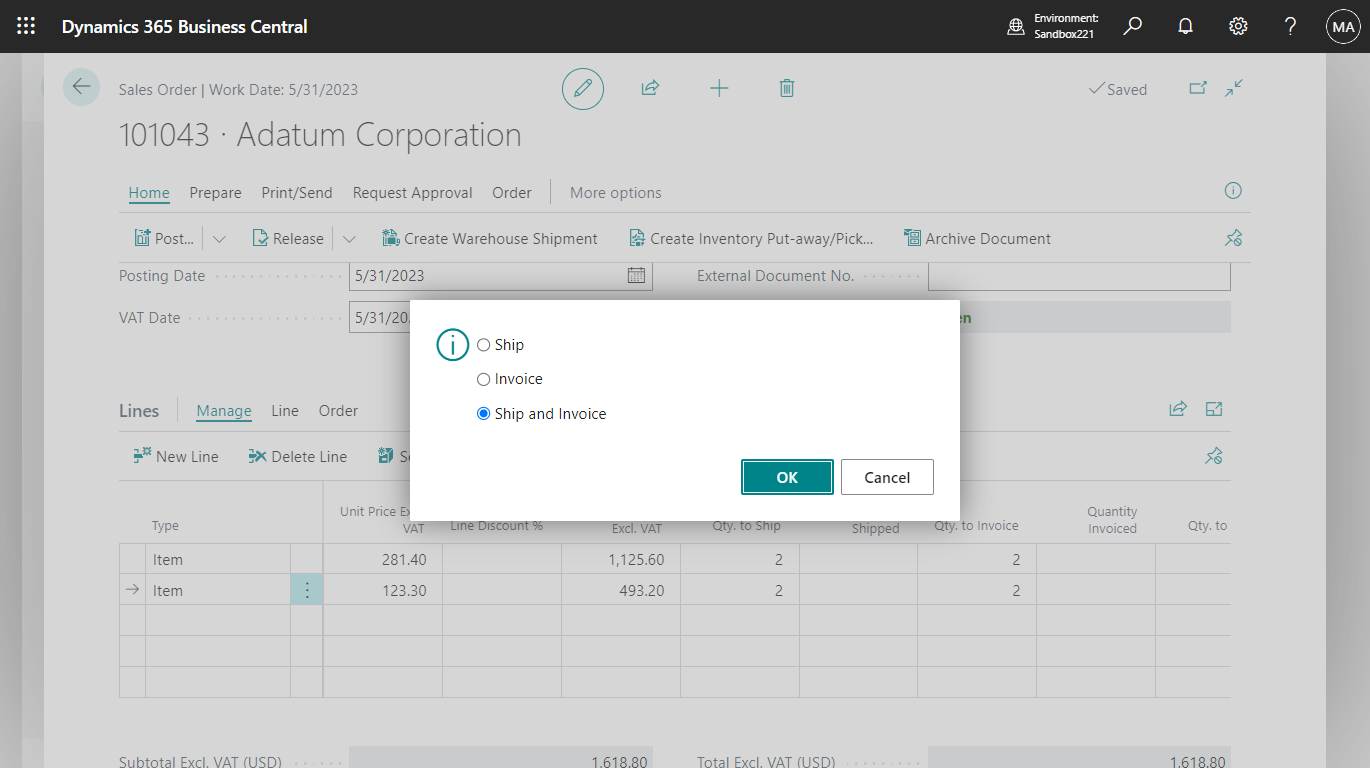Select the edit pencil icon
This screenshot has height=768, width=1370.
pyautogui.click(x=583, y=88)
